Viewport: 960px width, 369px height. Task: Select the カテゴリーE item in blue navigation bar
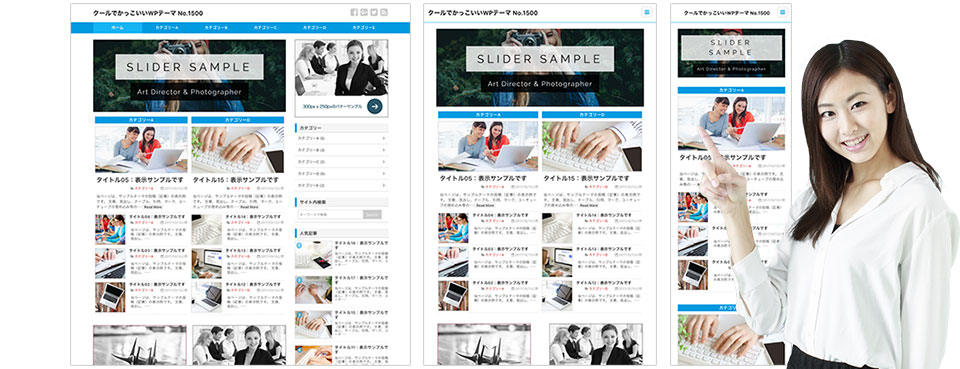coord(364,28)
